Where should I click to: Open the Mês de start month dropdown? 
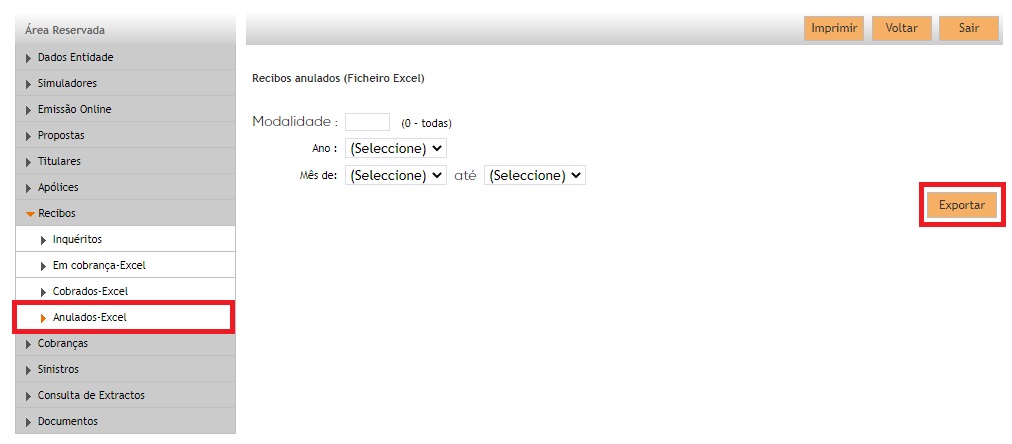point(396,176)
